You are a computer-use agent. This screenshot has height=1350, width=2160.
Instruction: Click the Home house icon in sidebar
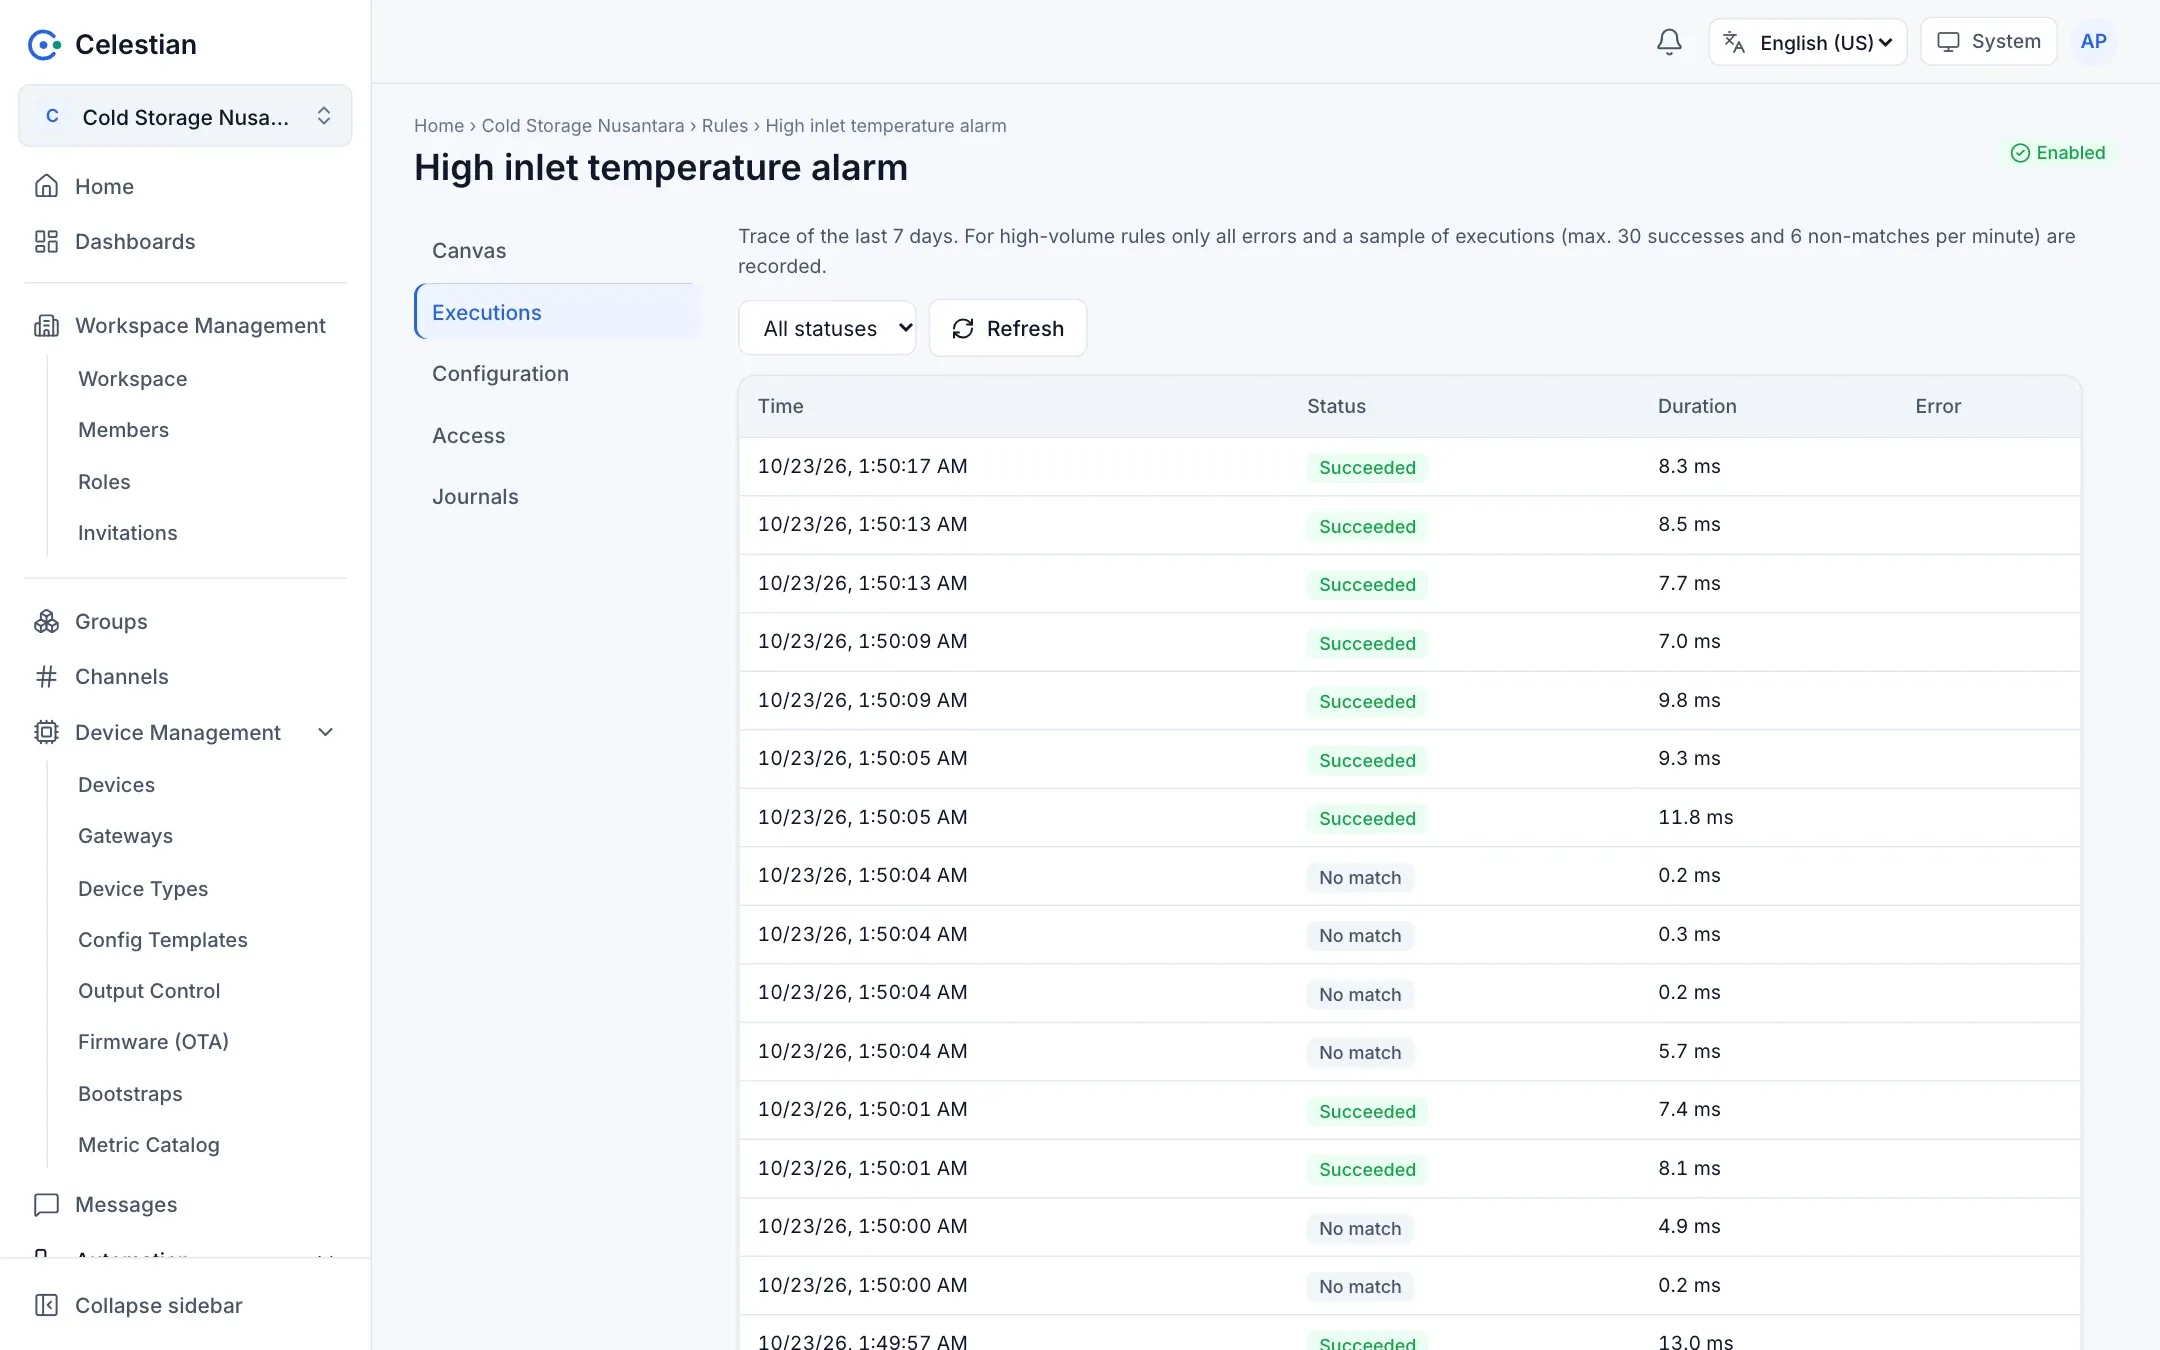pos(46,186)
